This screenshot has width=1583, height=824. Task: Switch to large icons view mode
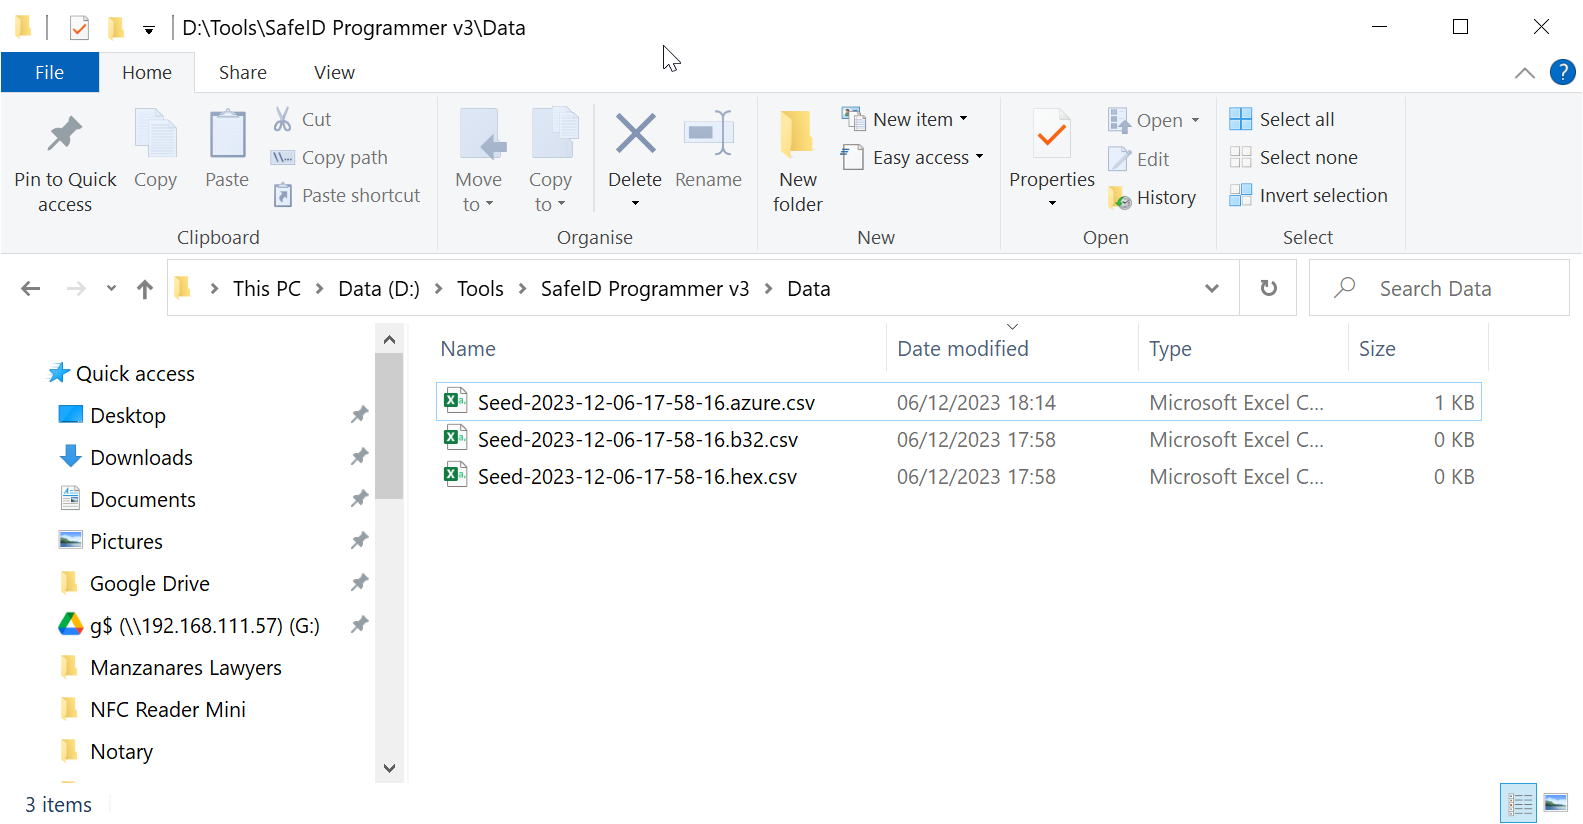[1555, 803]
